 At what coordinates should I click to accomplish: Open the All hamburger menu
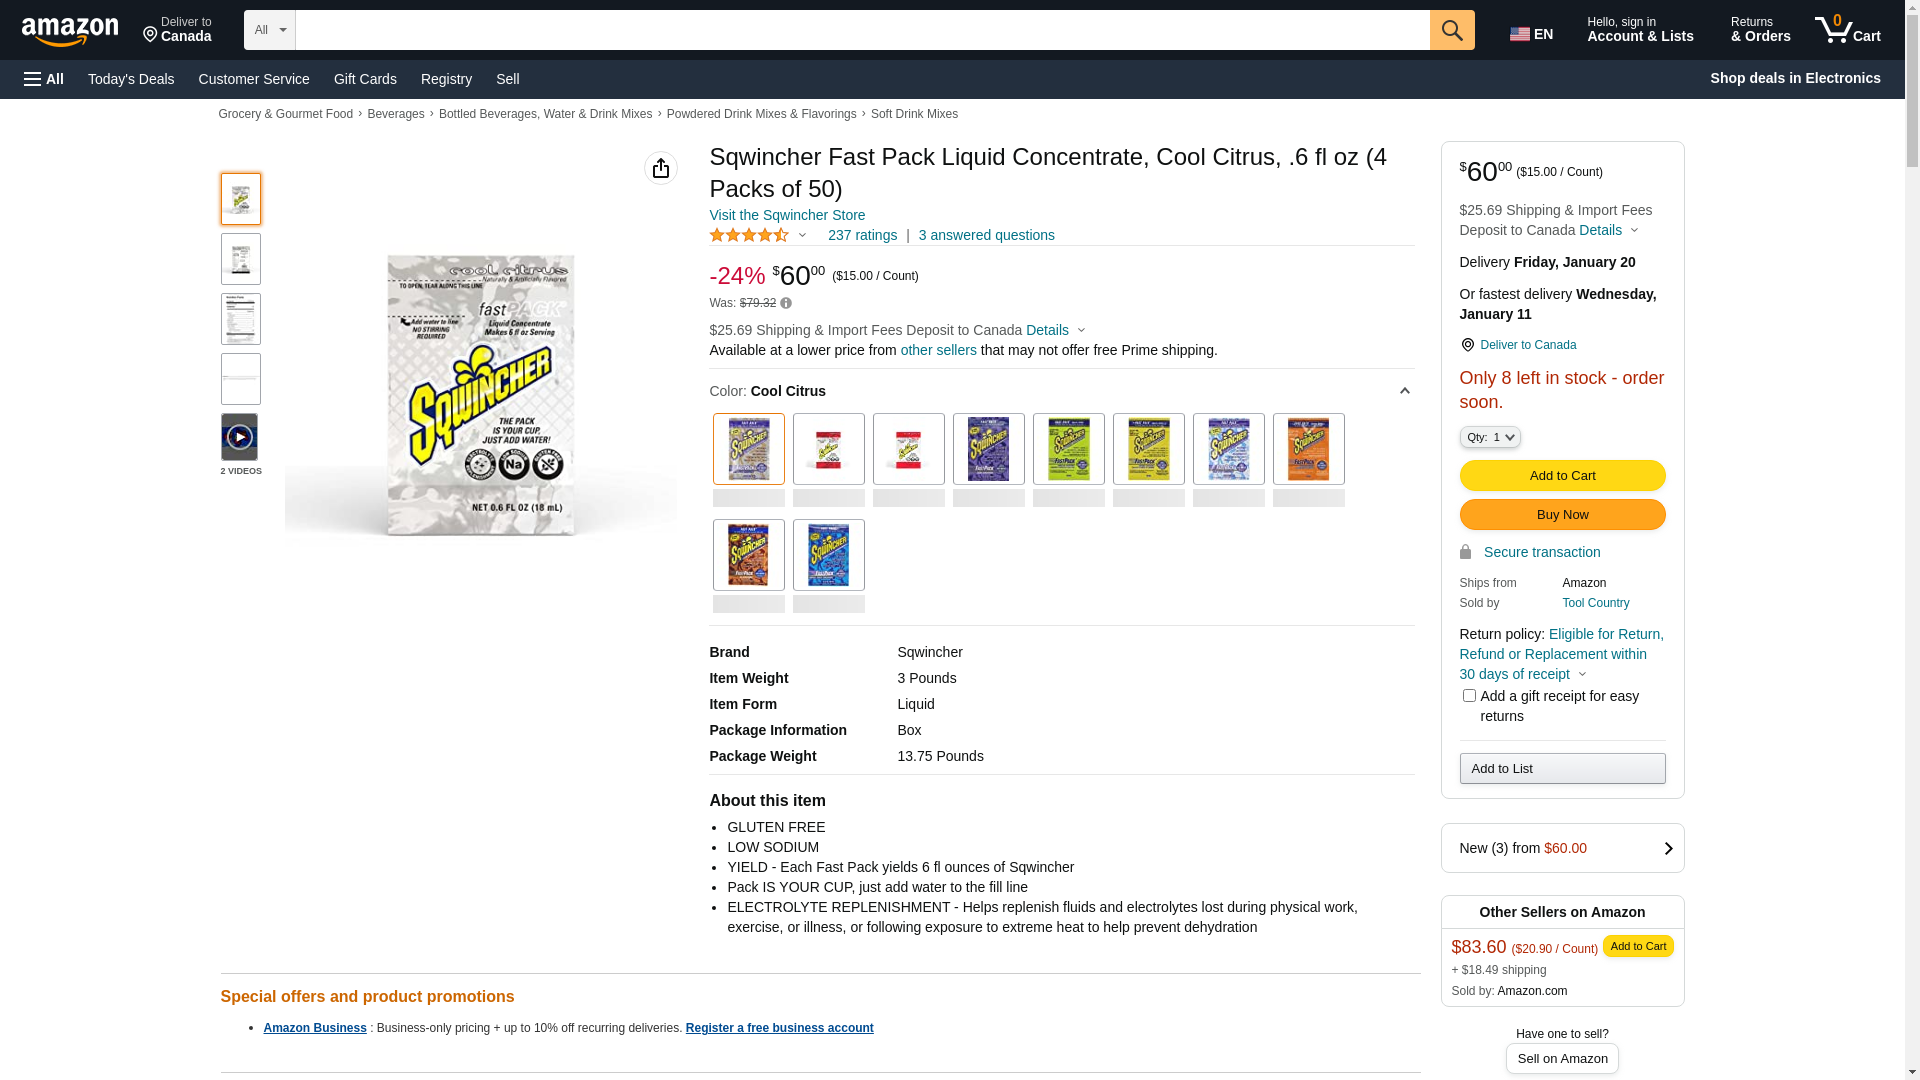[44, 79]
